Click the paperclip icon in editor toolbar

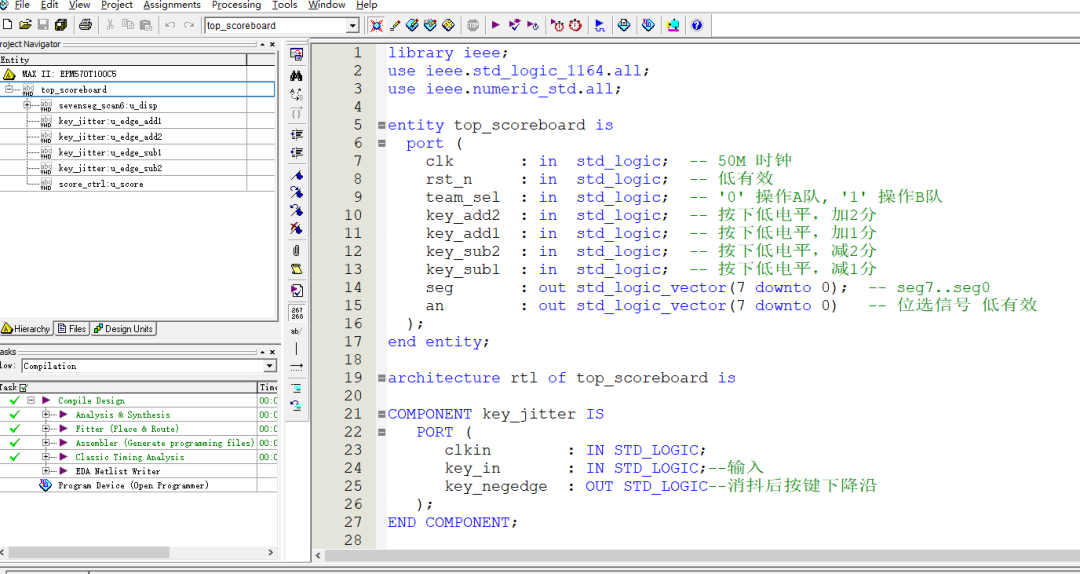click(296, 250)
